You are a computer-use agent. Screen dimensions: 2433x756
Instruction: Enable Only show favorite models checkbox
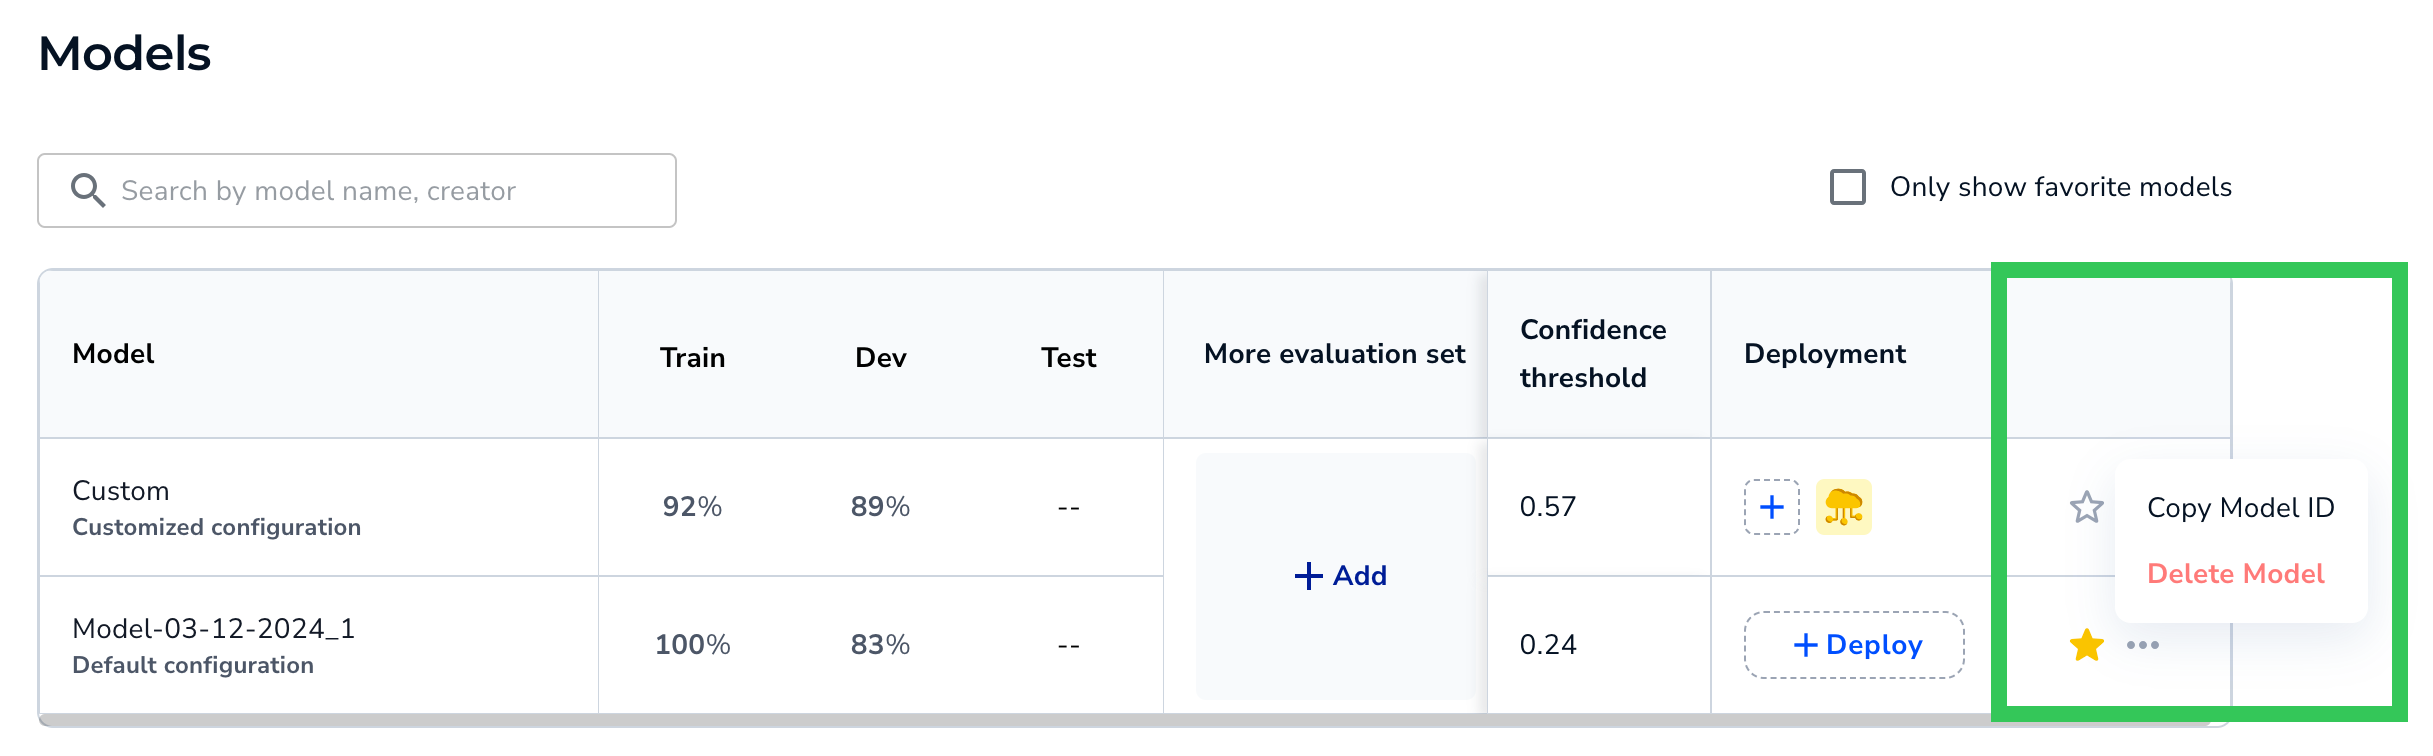(1847, 187)
